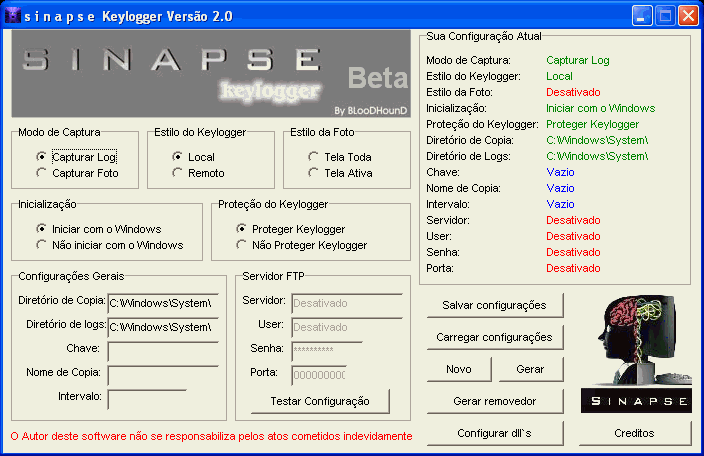This screenshot has width=704, height=456.
Task: Select Tela Ativa radio button
Action: [314, 173]
